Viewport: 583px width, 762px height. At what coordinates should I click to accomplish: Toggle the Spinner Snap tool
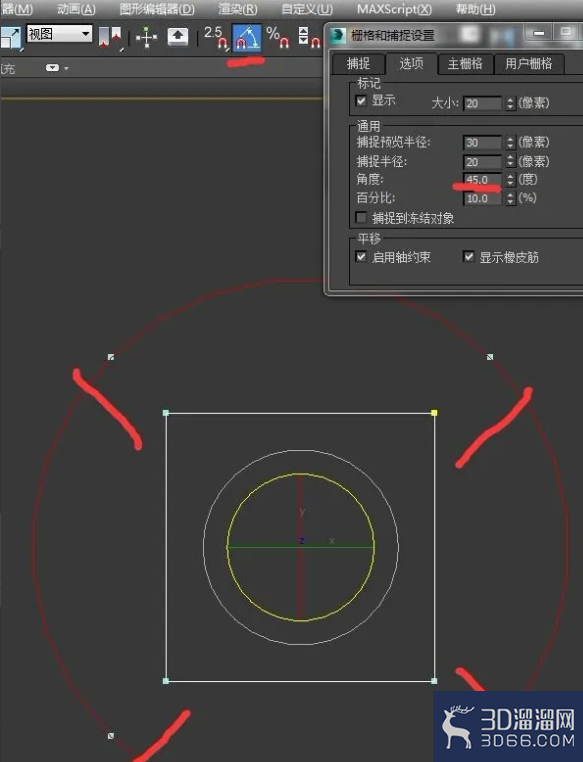pos(309,38)
